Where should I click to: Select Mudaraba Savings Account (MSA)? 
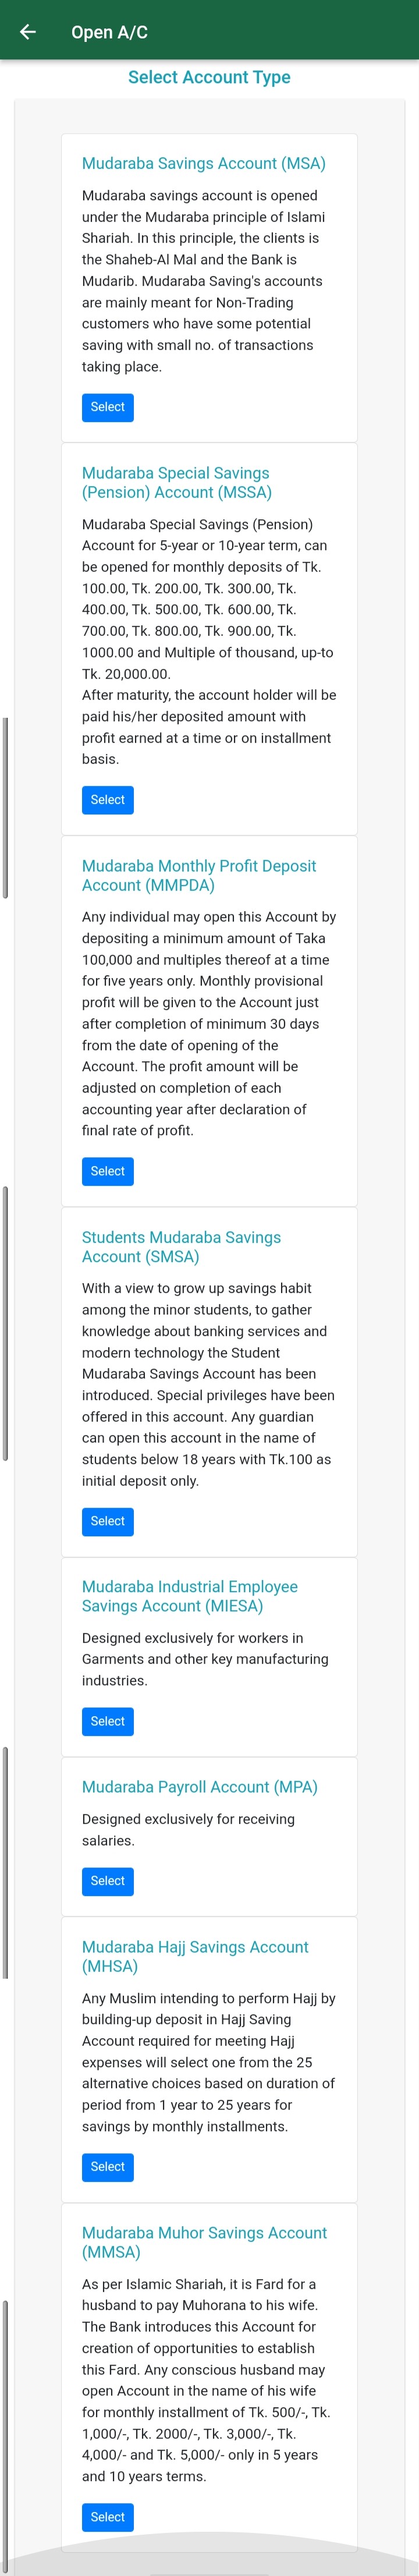point(107,407)
